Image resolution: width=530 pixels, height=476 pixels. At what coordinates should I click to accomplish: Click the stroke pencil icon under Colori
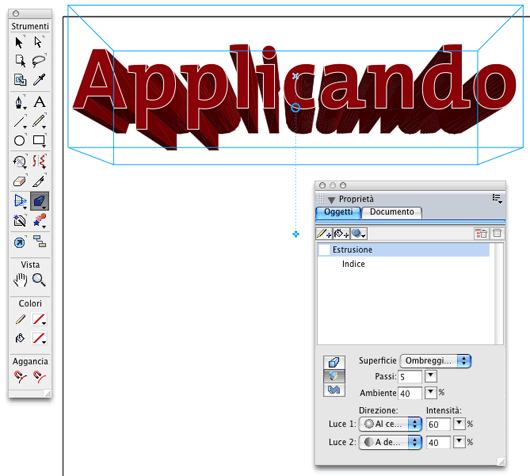coord(20,319)
